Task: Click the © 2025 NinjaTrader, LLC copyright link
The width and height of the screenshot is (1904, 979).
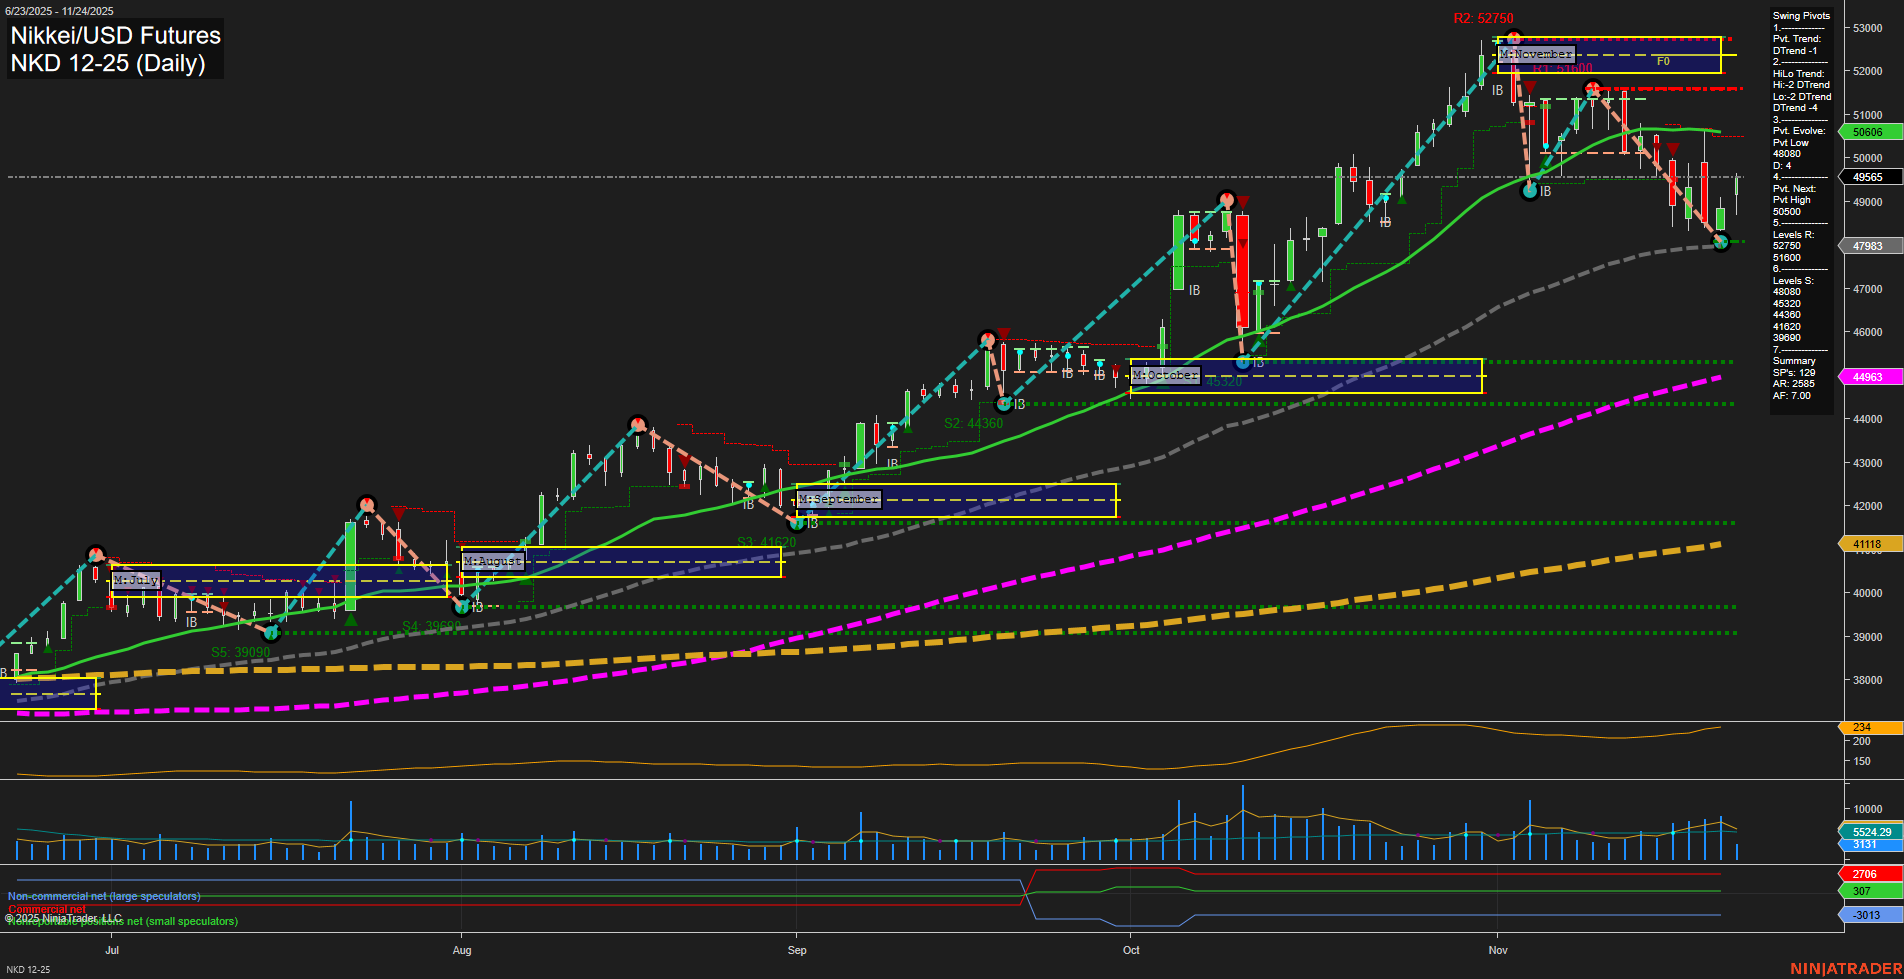Action: pos(64,917)
